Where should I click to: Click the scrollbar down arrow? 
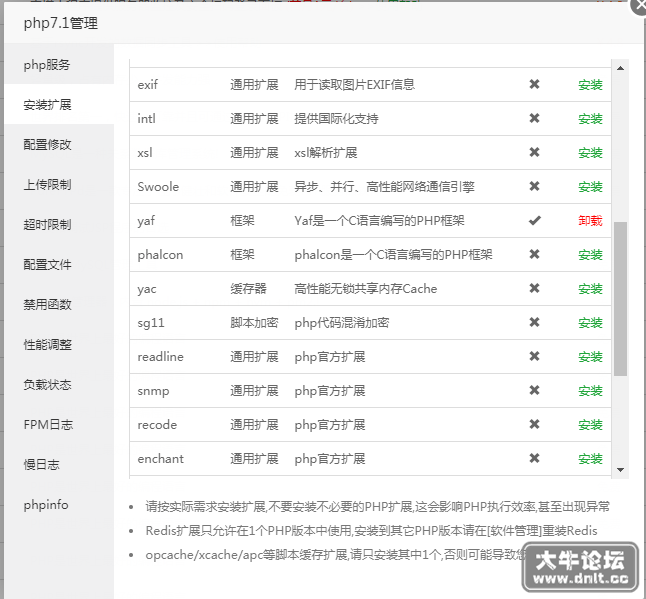620,470
